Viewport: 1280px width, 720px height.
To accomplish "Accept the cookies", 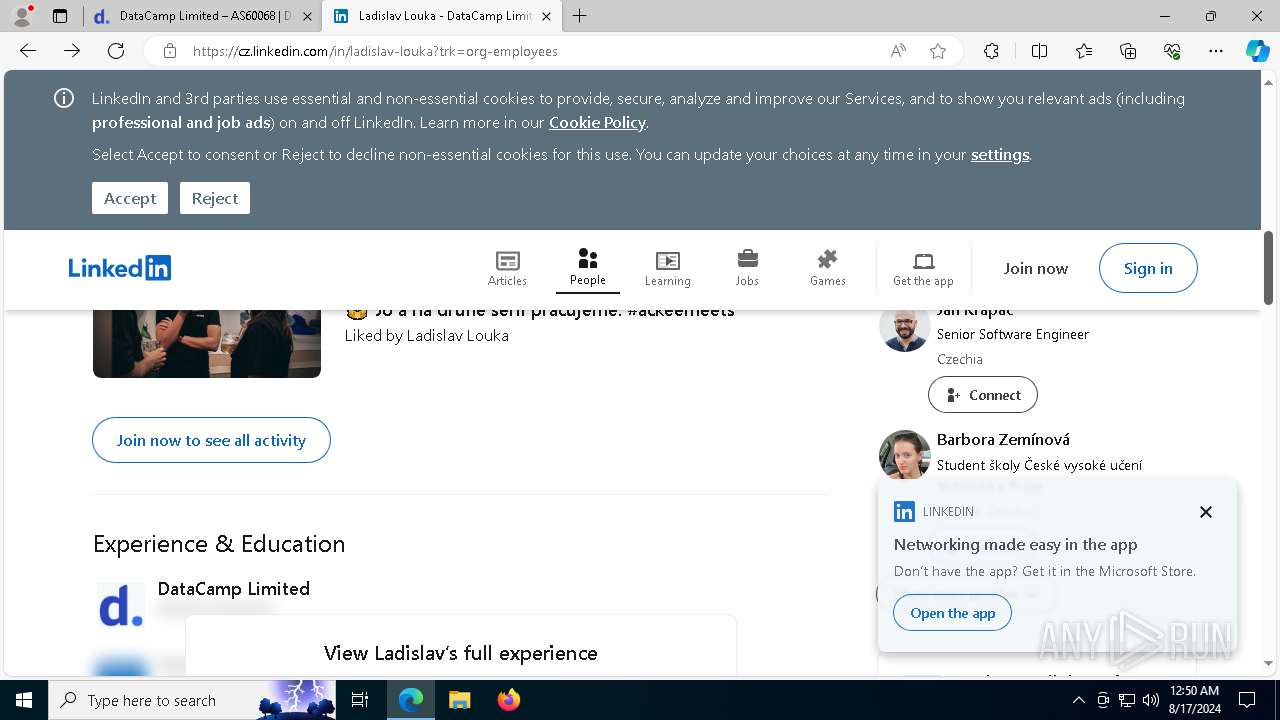I will (130, 198).
